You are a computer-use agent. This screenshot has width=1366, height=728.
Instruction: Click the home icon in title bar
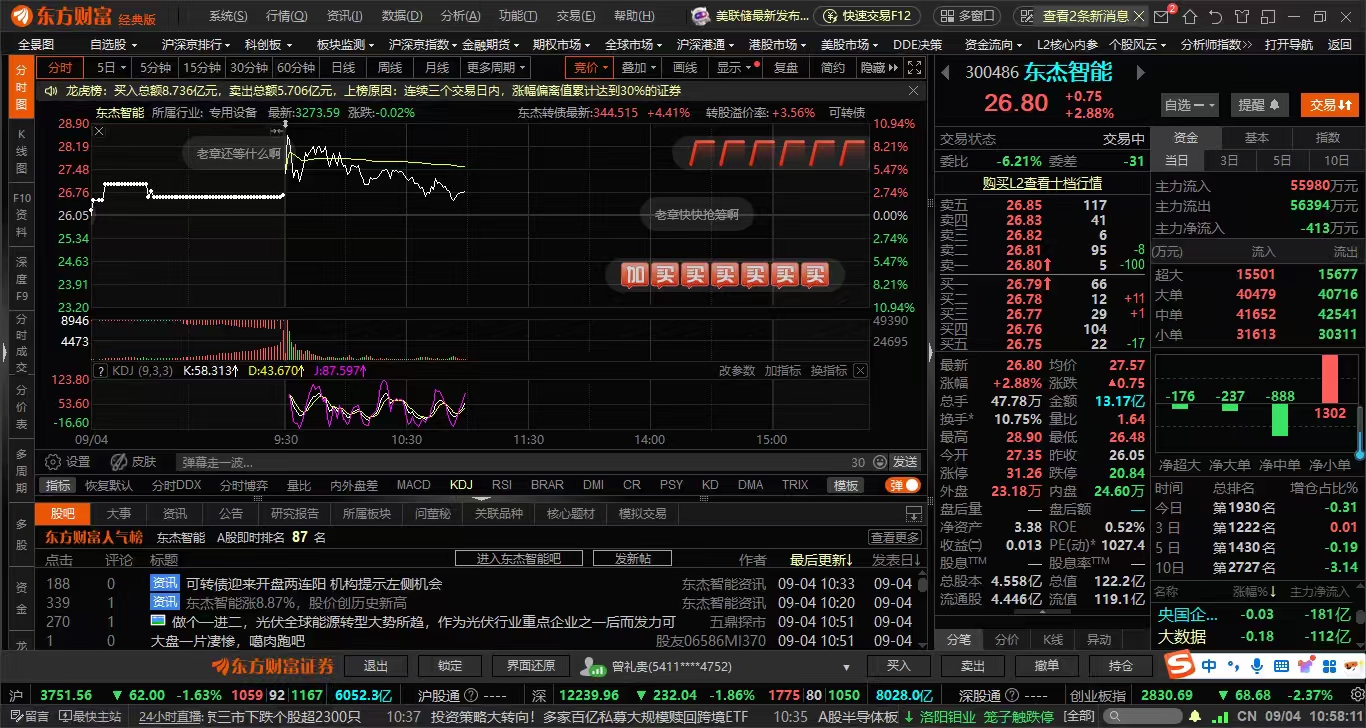pos(1189,16)
